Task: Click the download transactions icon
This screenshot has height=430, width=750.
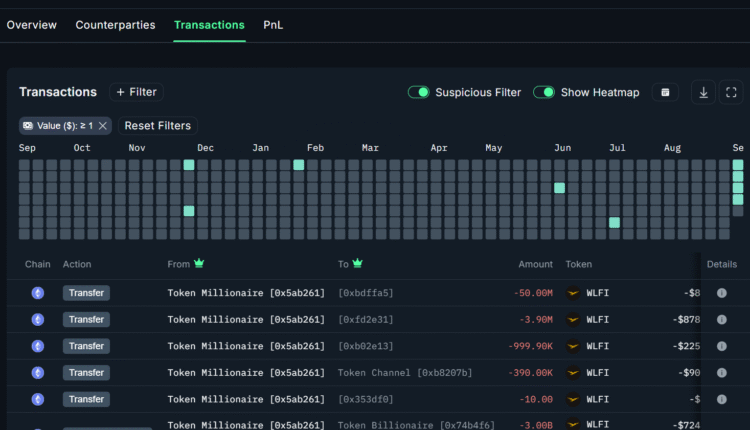Action: point(704,92)
